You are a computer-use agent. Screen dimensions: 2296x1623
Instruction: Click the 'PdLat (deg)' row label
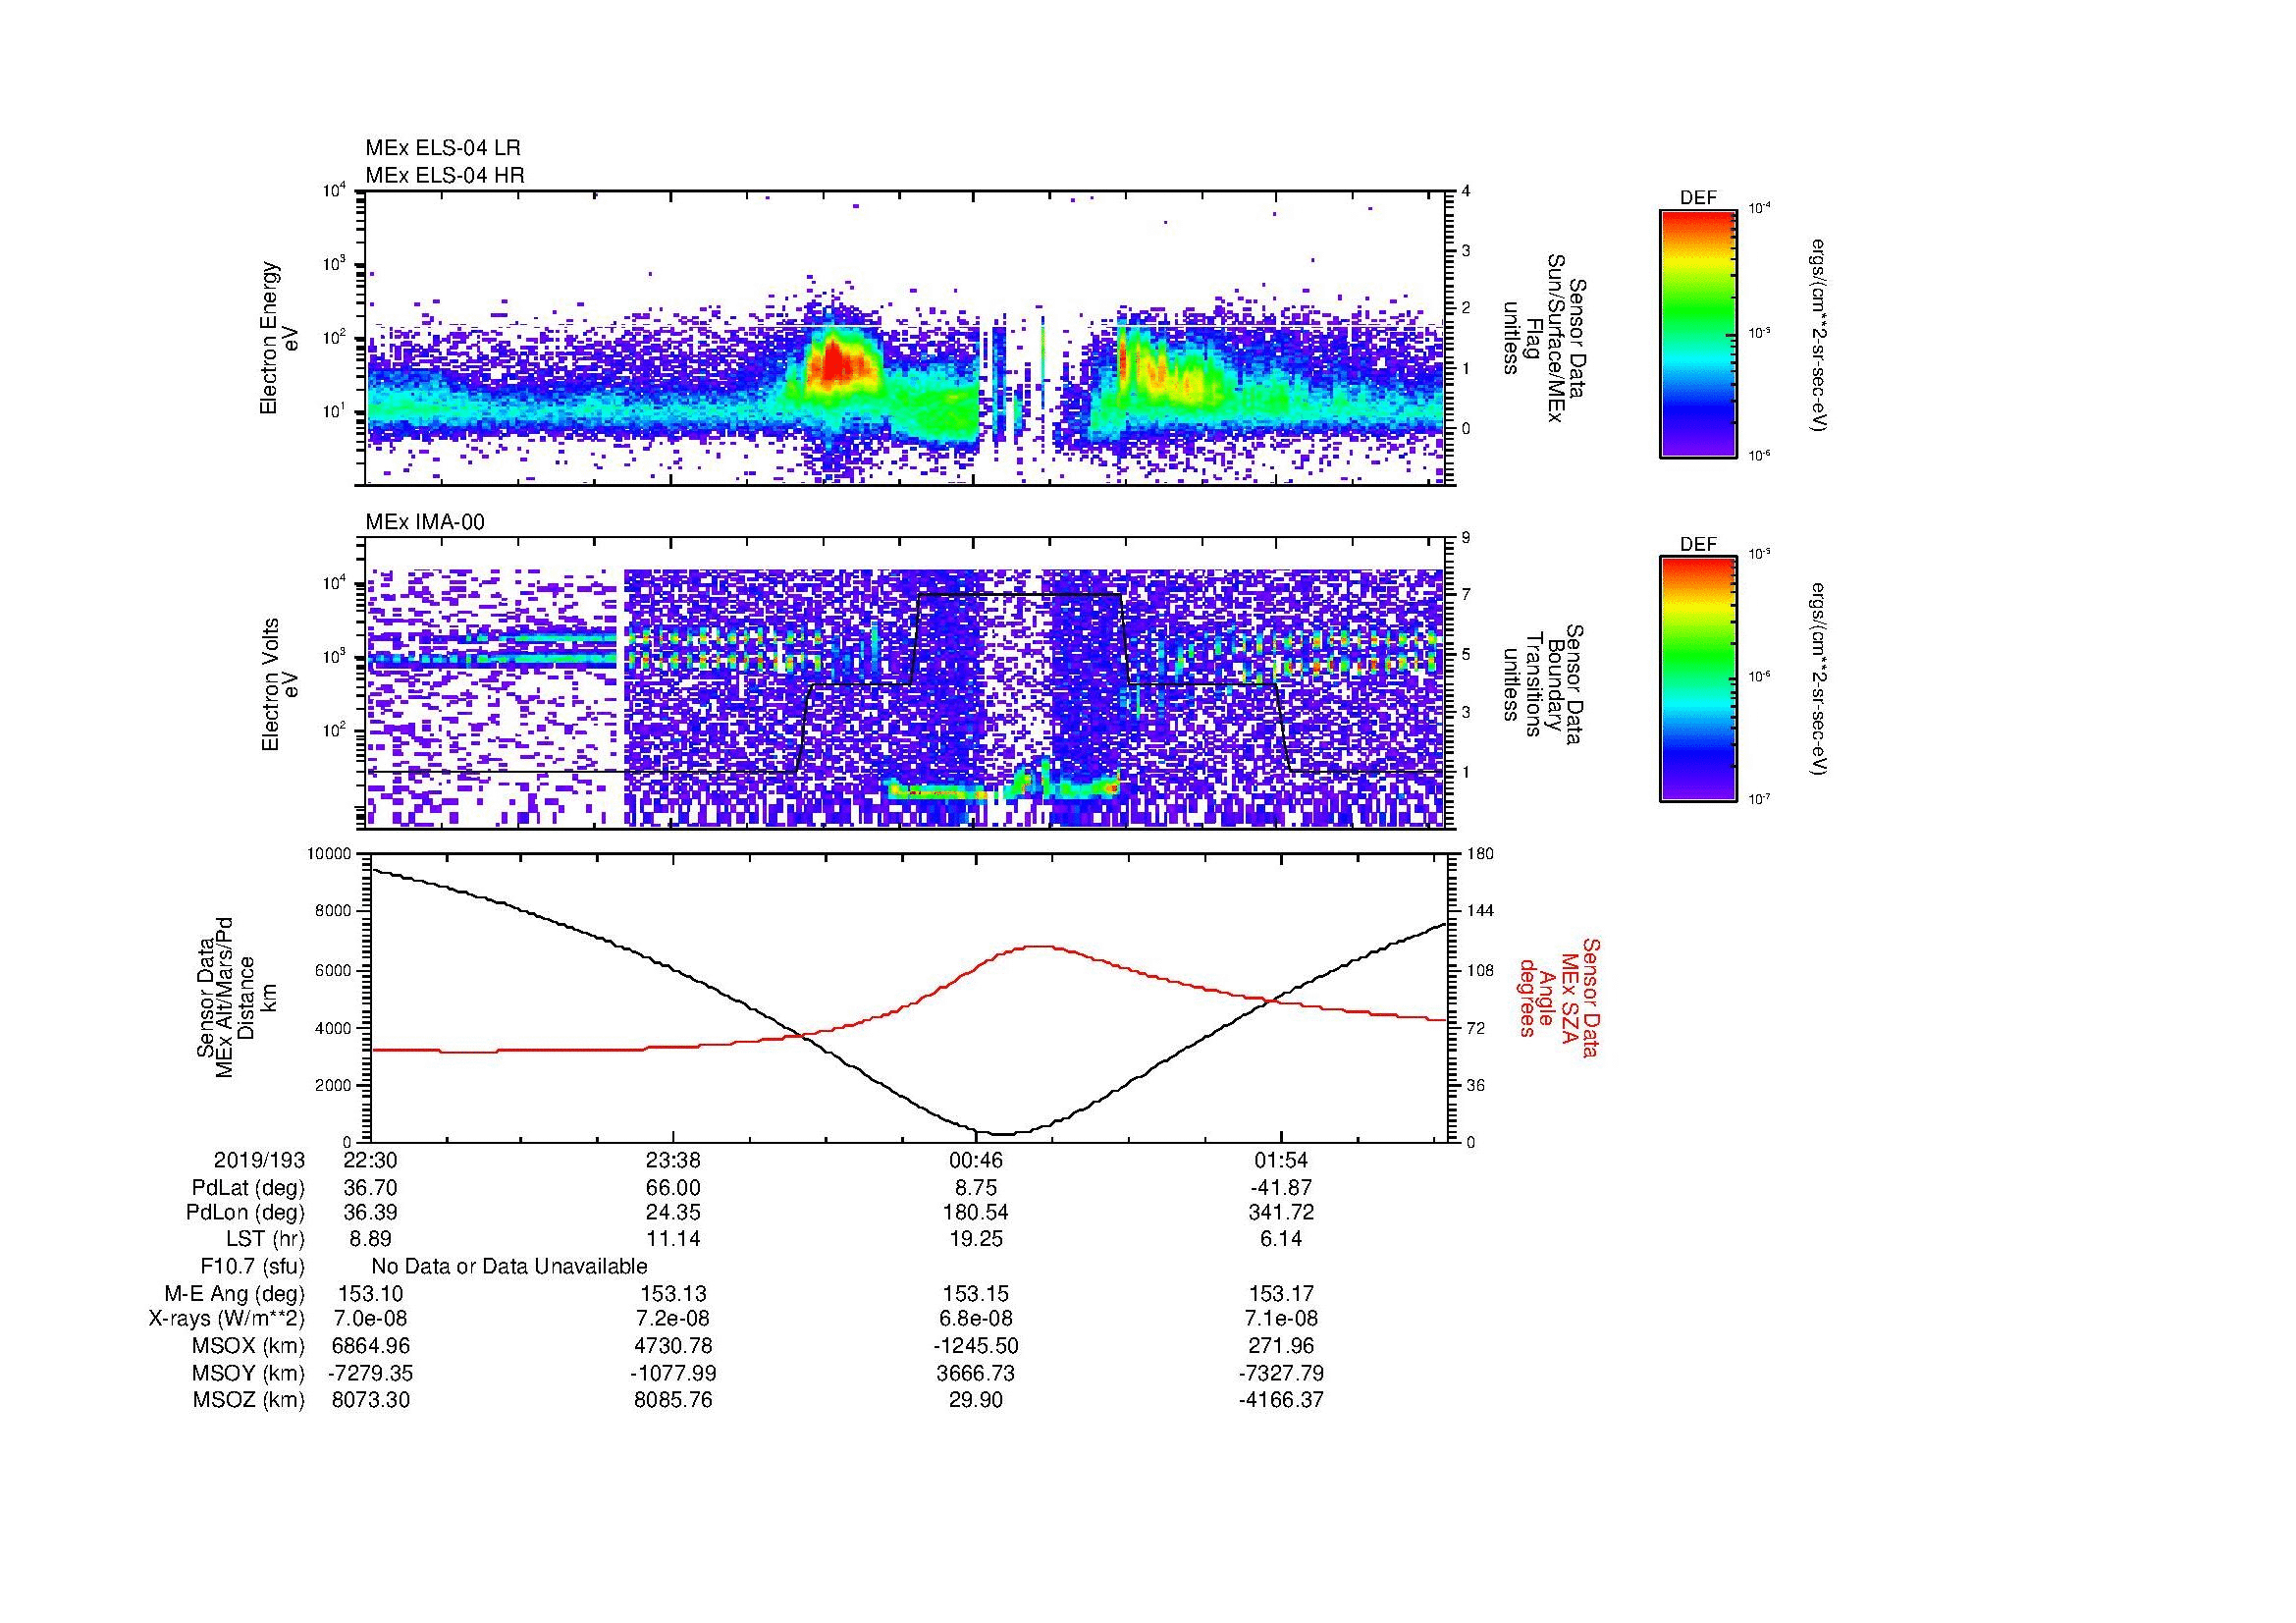coord(248,1188)
